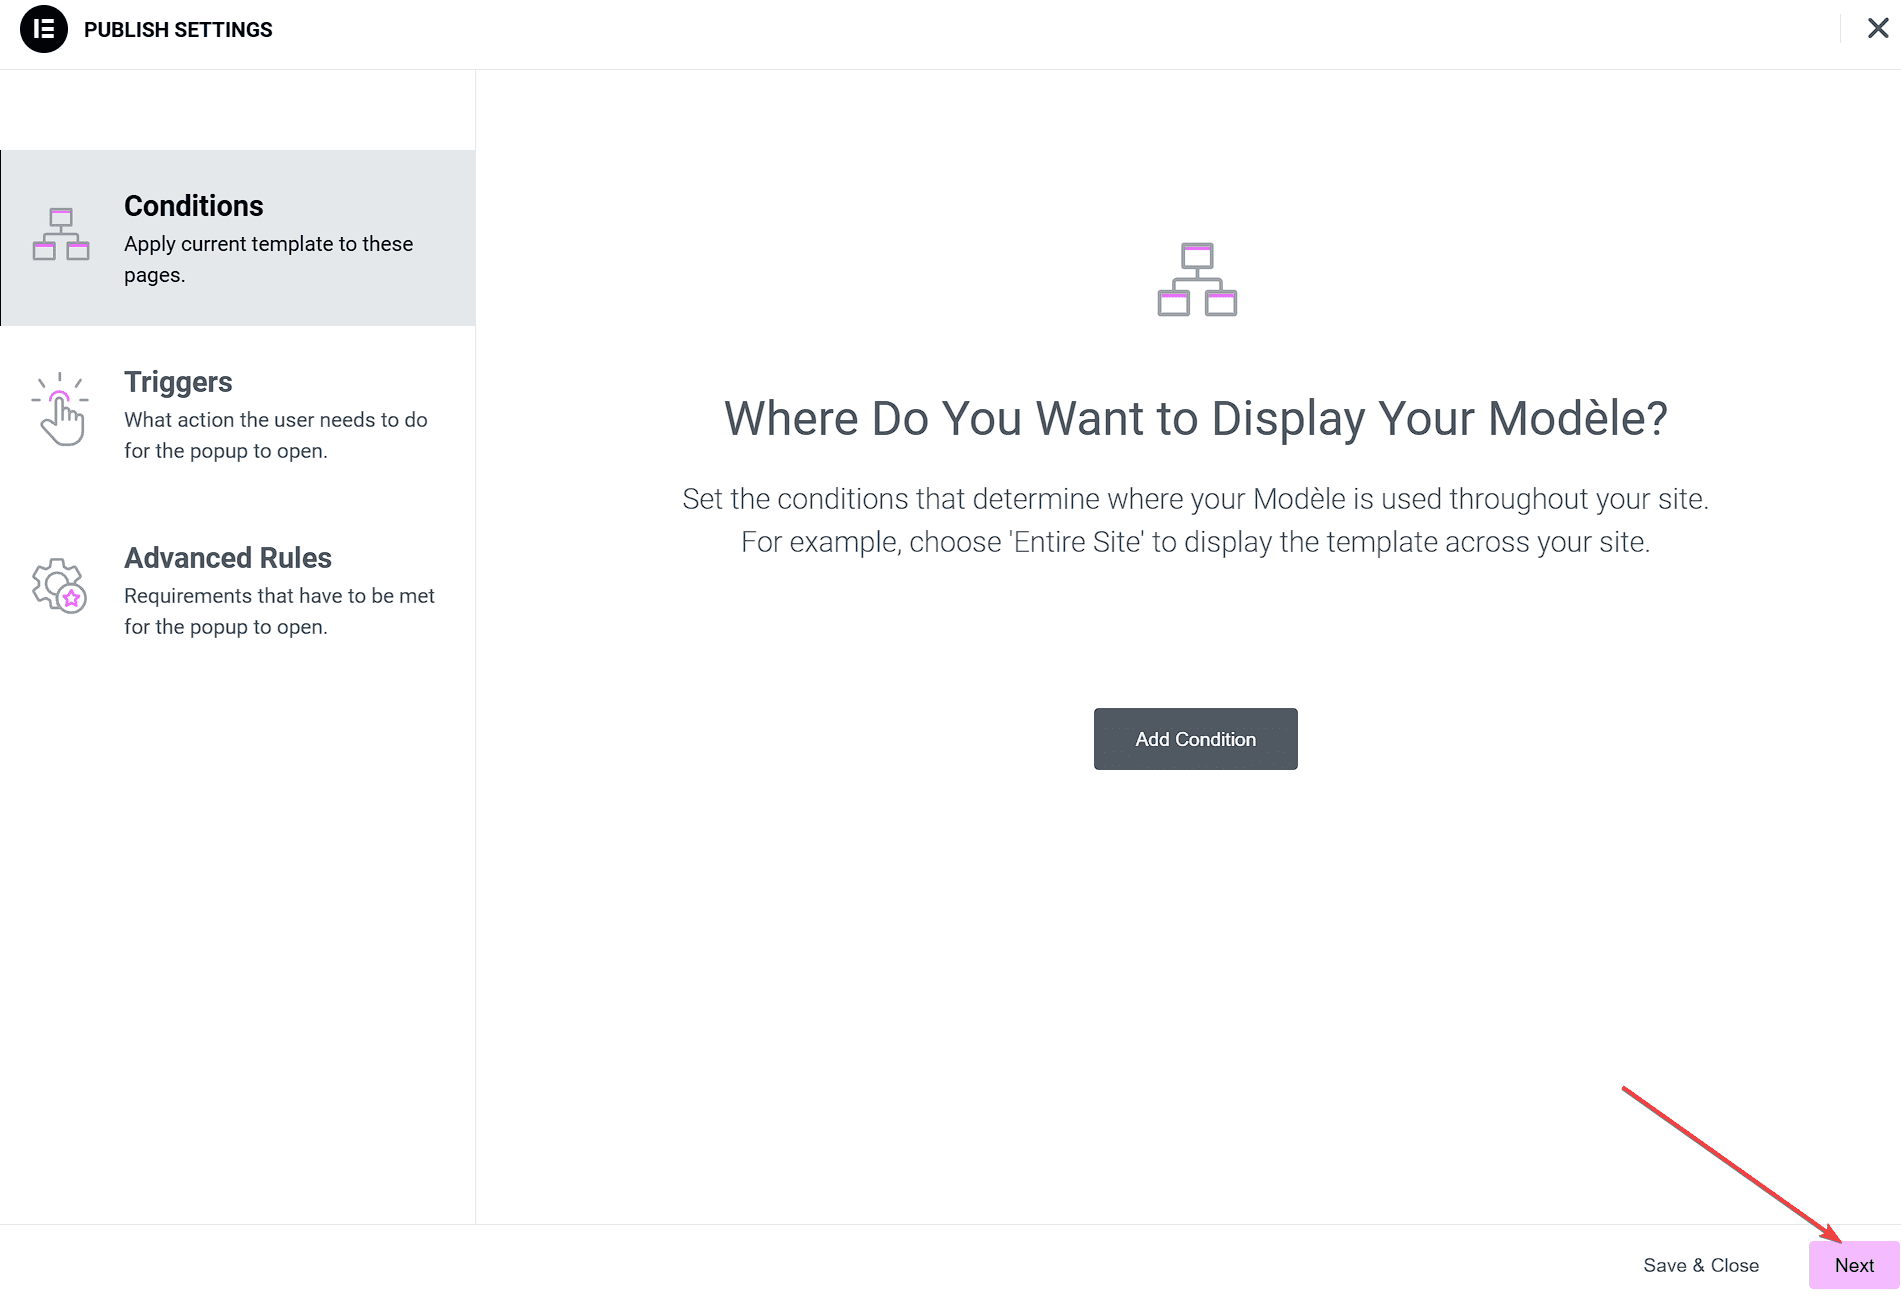Click the 'Requirements that have to be met' description

(x=279, y=611)
